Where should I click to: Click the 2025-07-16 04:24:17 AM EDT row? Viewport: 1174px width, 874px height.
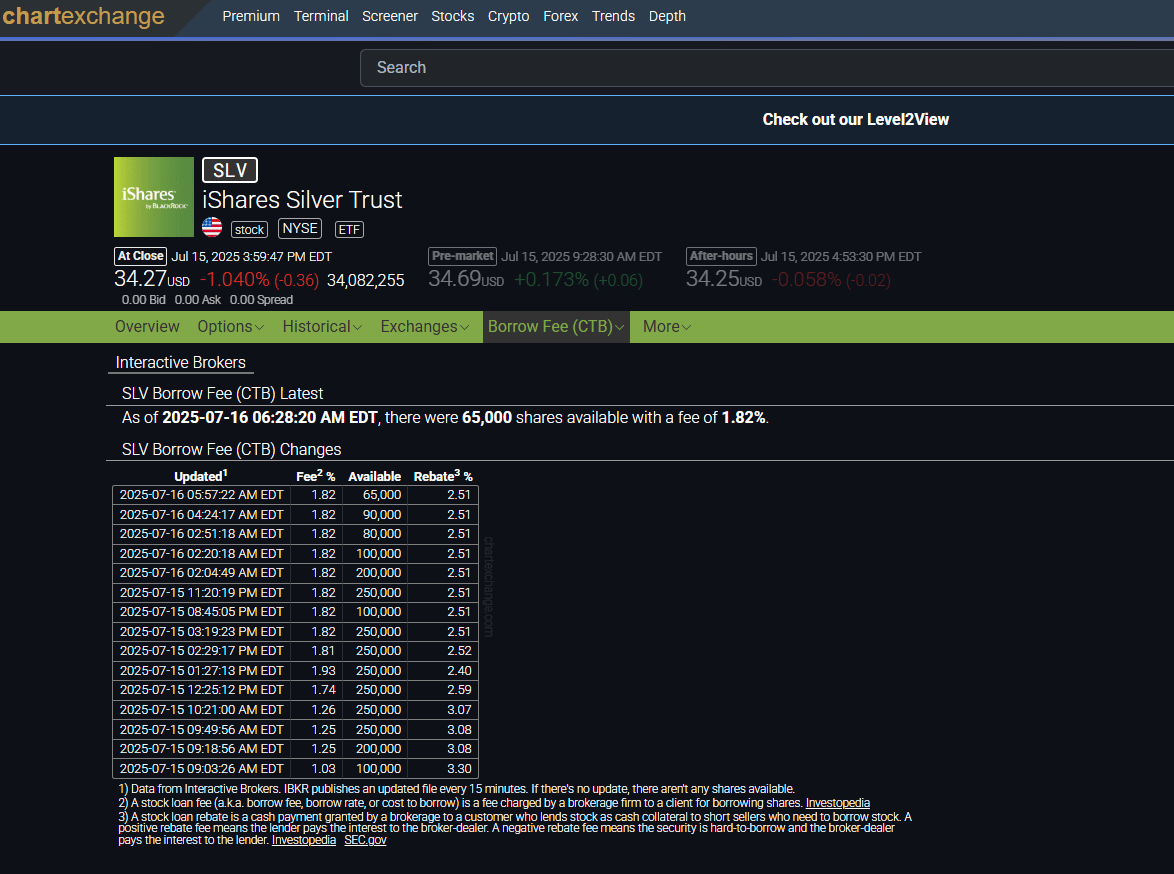pos(295,515)
